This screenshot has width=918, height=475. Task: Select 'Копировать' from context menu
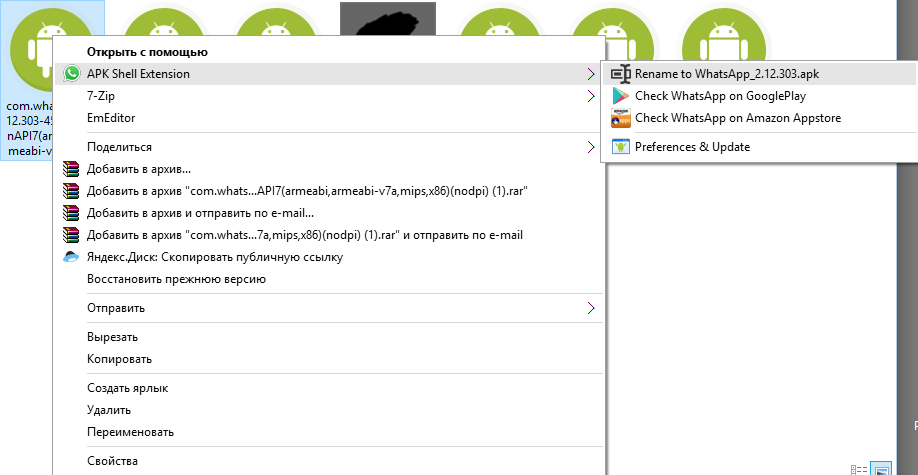tap(119, 359)
